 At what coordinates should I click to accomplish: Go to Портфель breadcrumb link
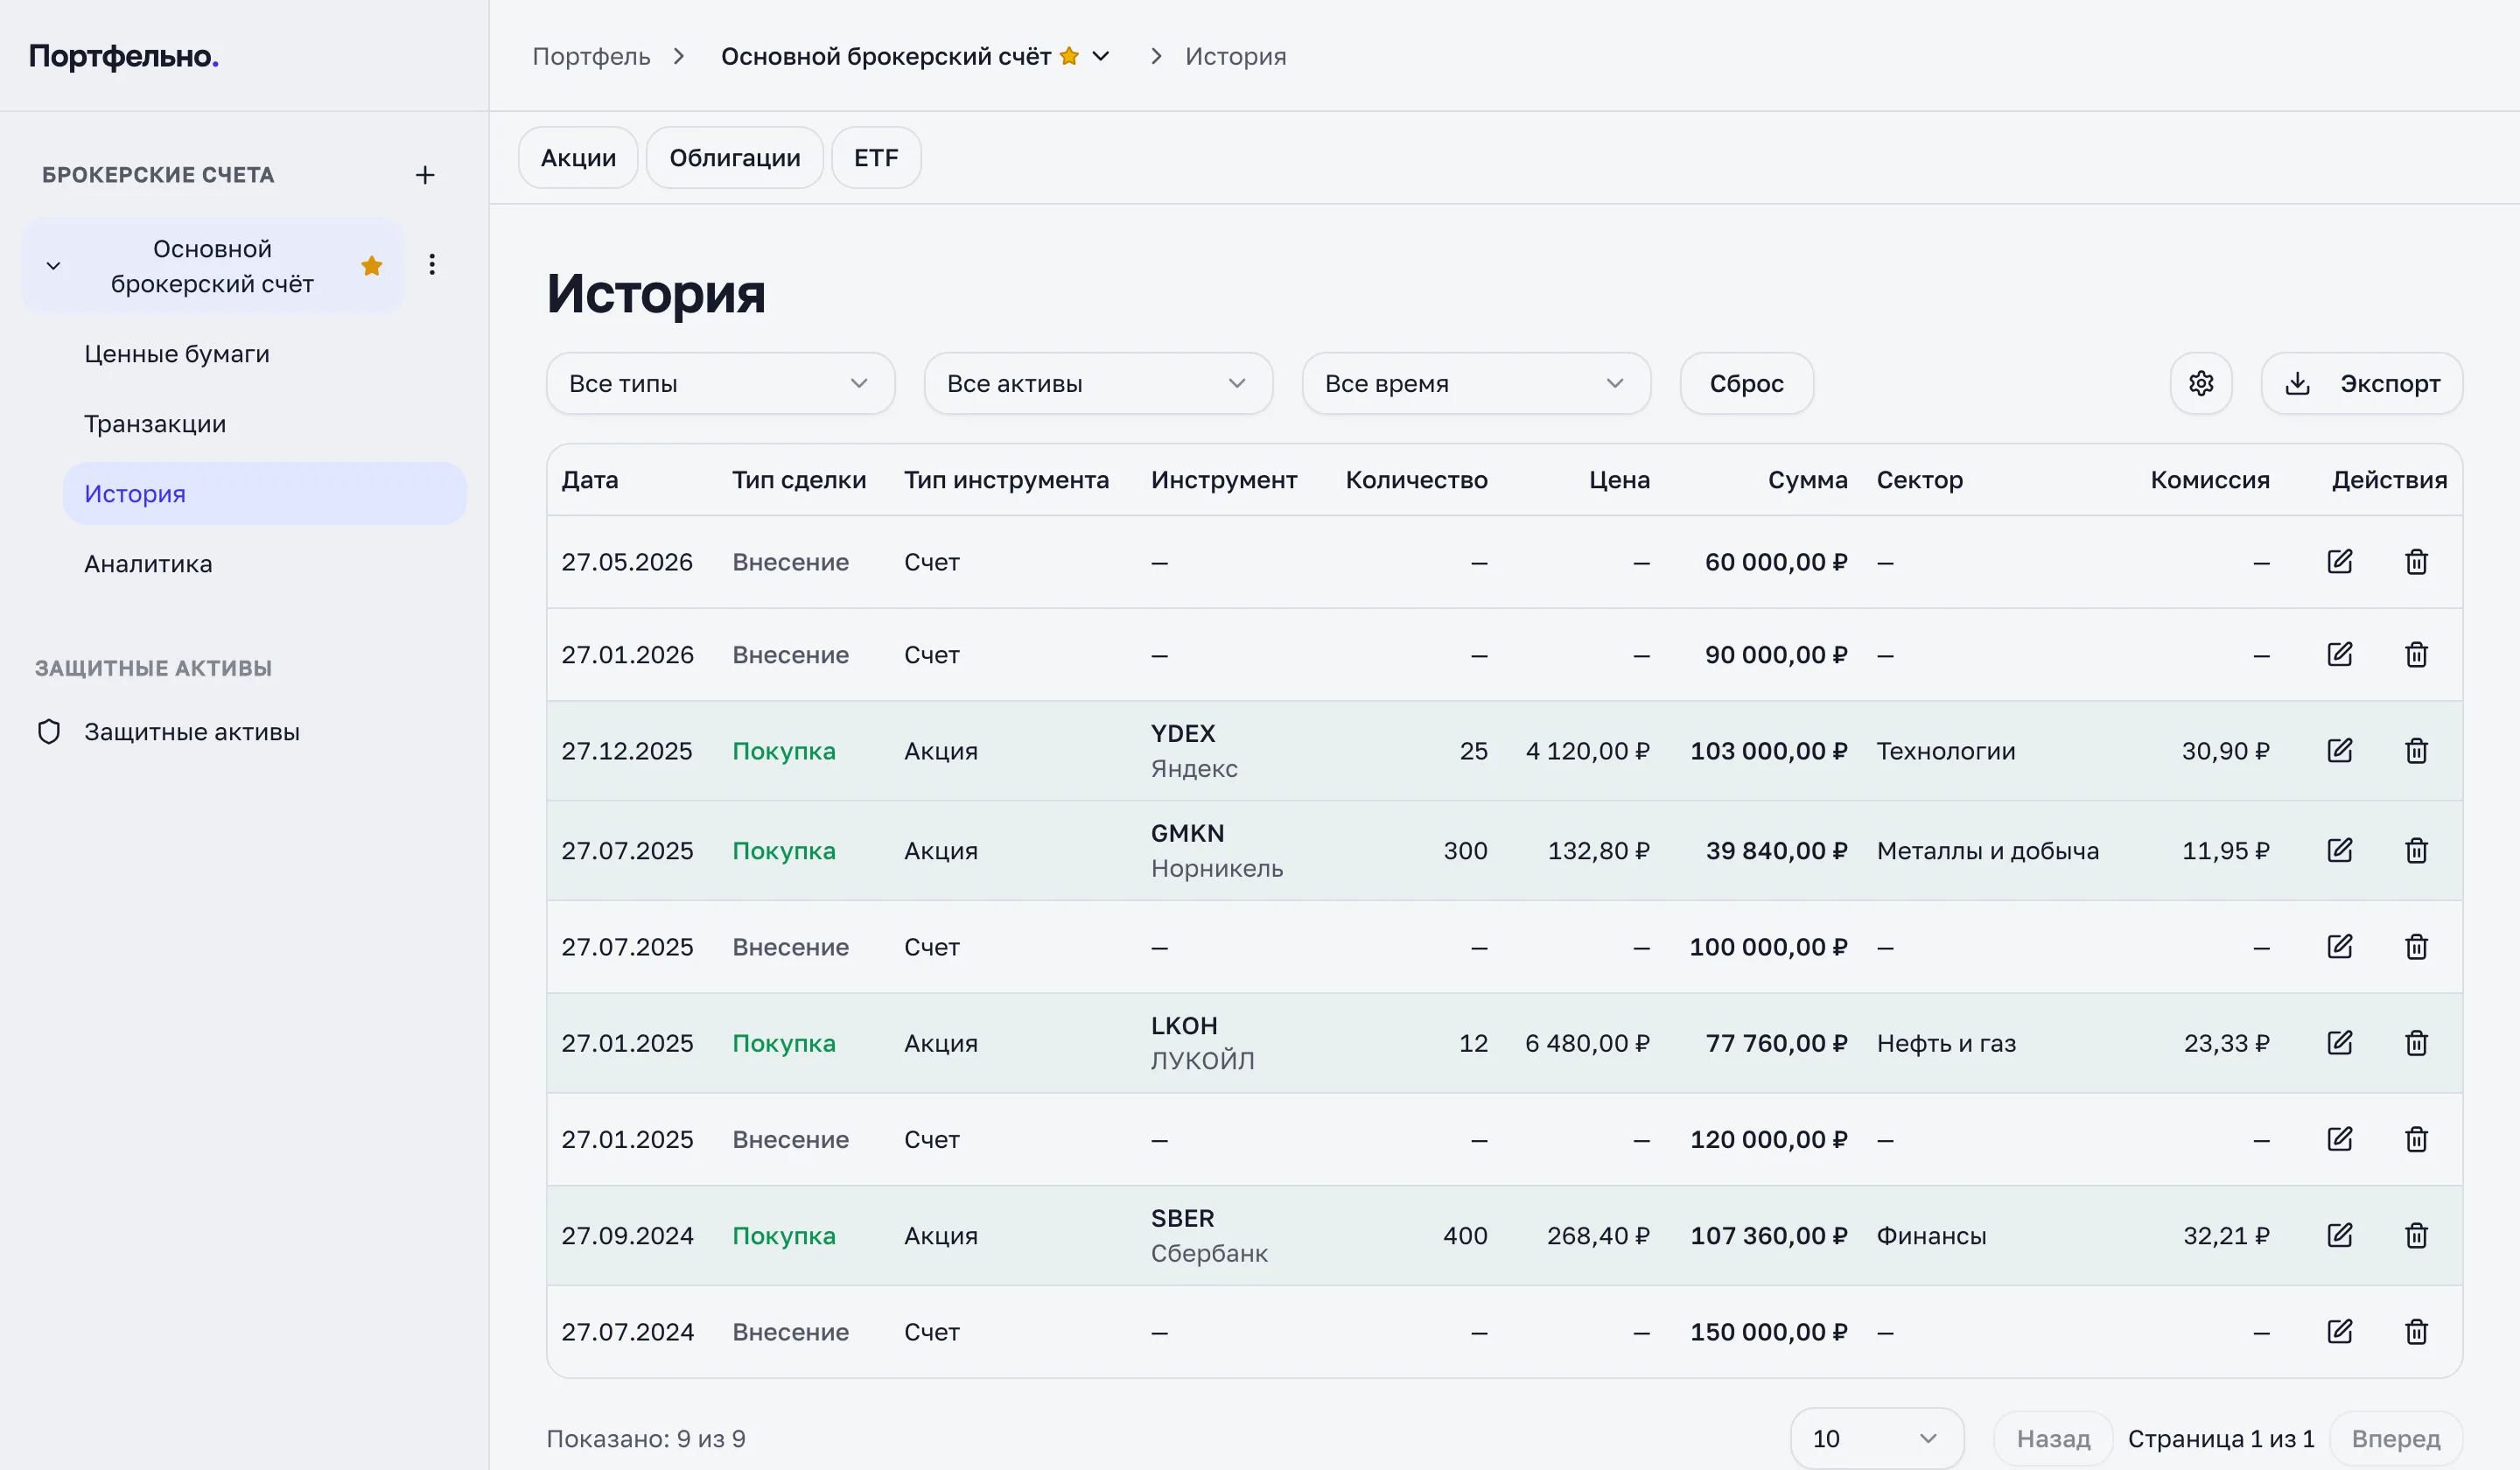point(591,56)
